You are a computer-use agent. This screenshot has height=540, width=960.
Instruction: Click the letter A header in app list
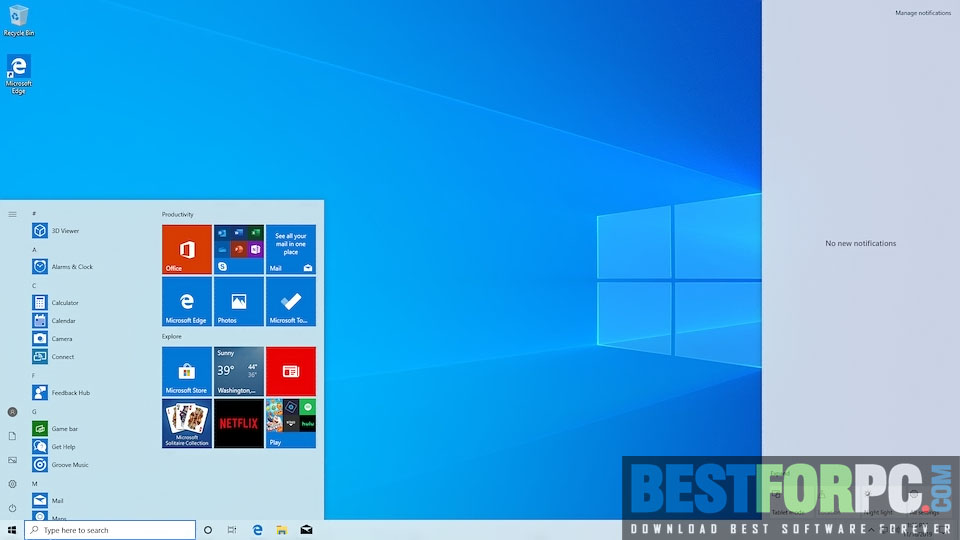[34, 250]
